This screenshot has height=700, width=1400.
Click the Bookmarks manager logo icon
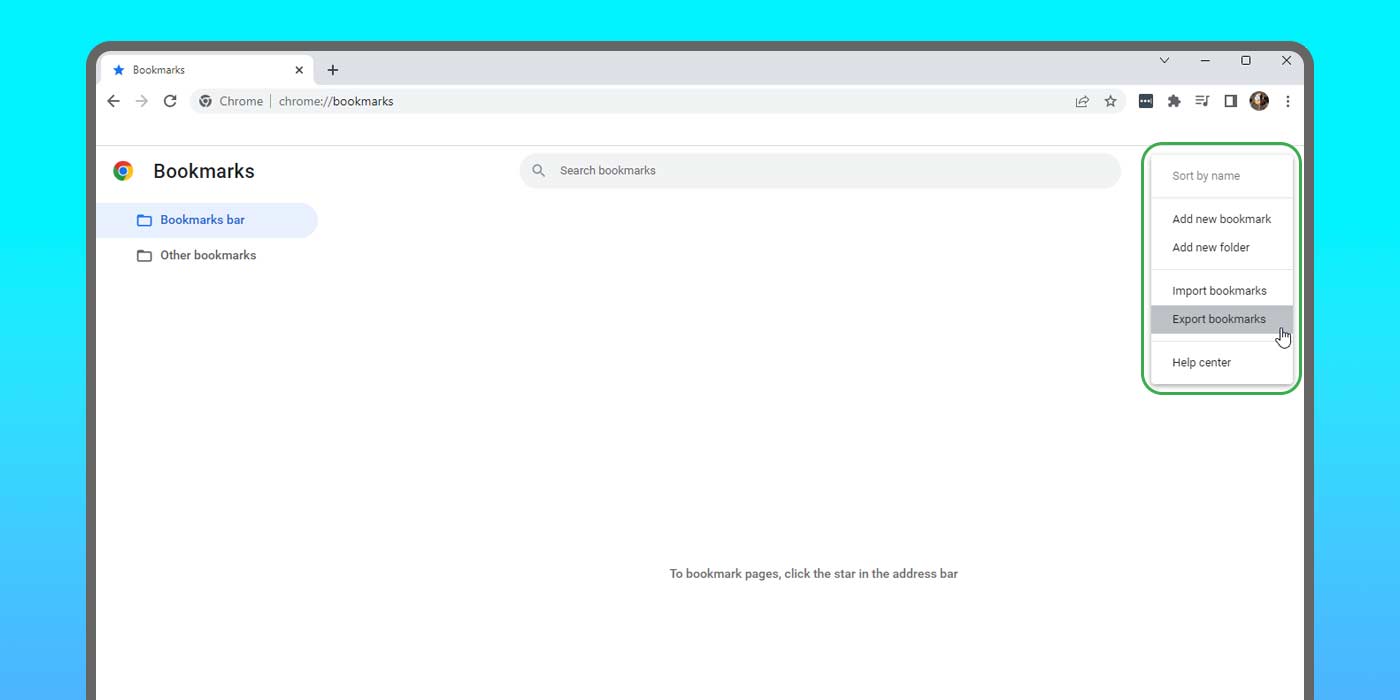tap(122, 170)
